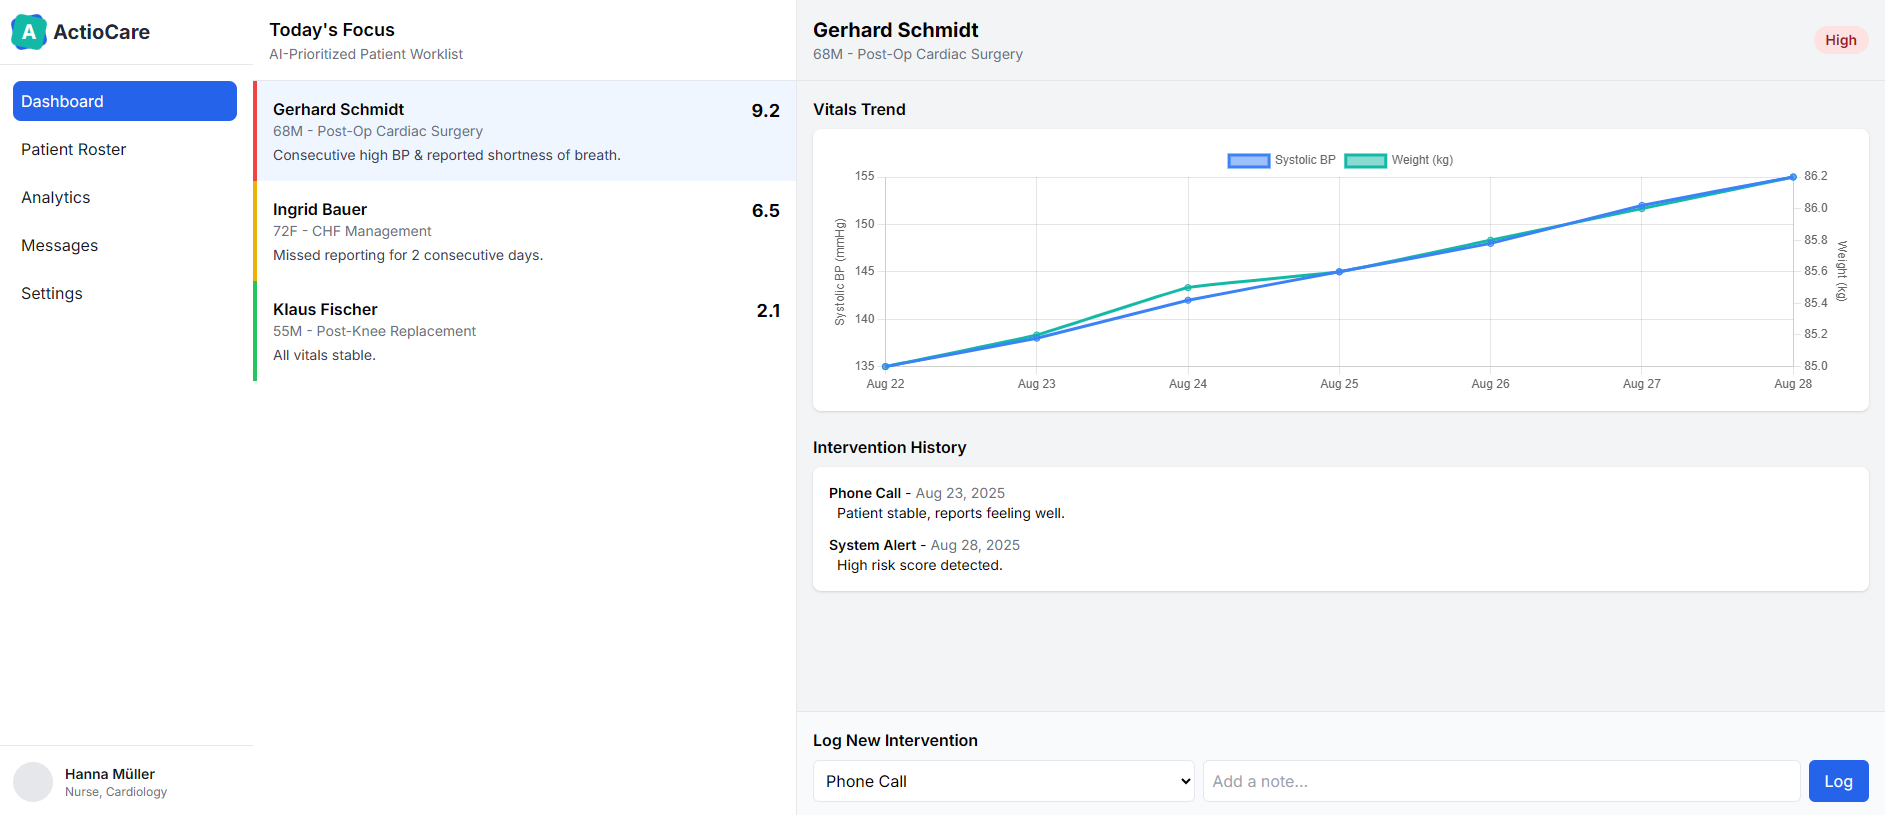Open the intervention type Phone Call dropdown
Viewport: 1885px width, 815px height.
click(1004, 781)
